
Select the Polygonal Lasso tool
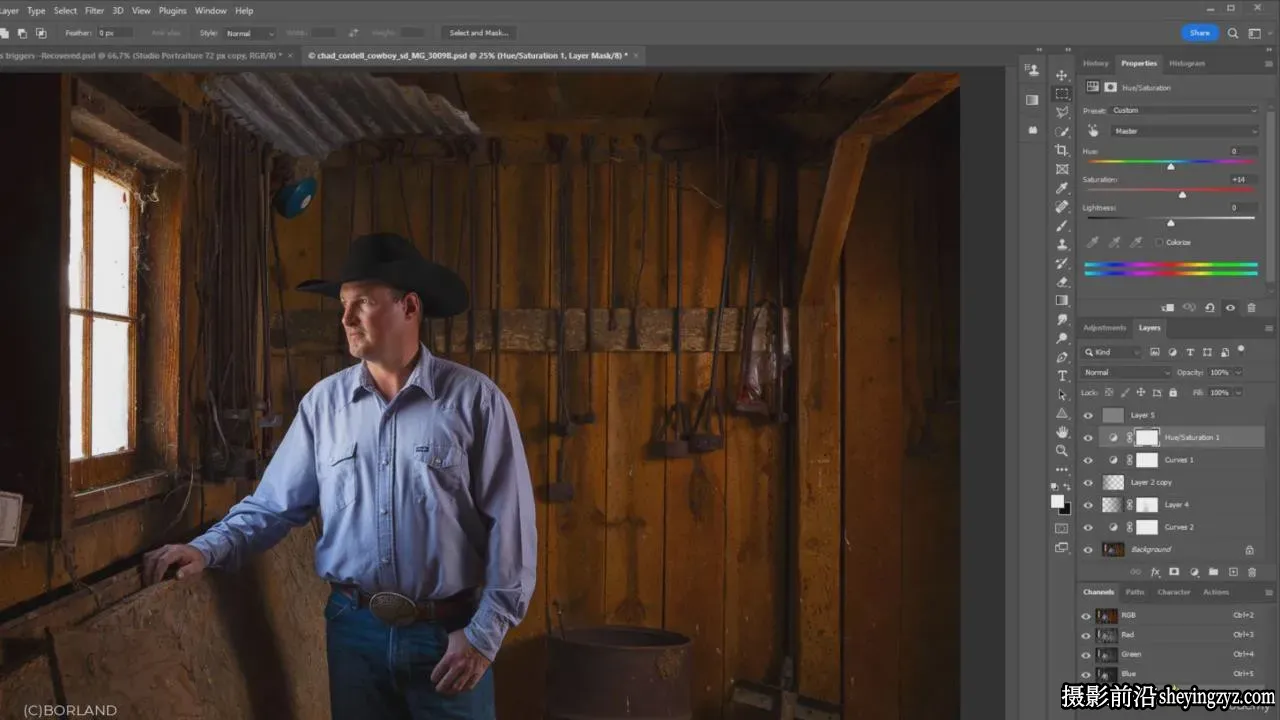tap(1062, 113)
